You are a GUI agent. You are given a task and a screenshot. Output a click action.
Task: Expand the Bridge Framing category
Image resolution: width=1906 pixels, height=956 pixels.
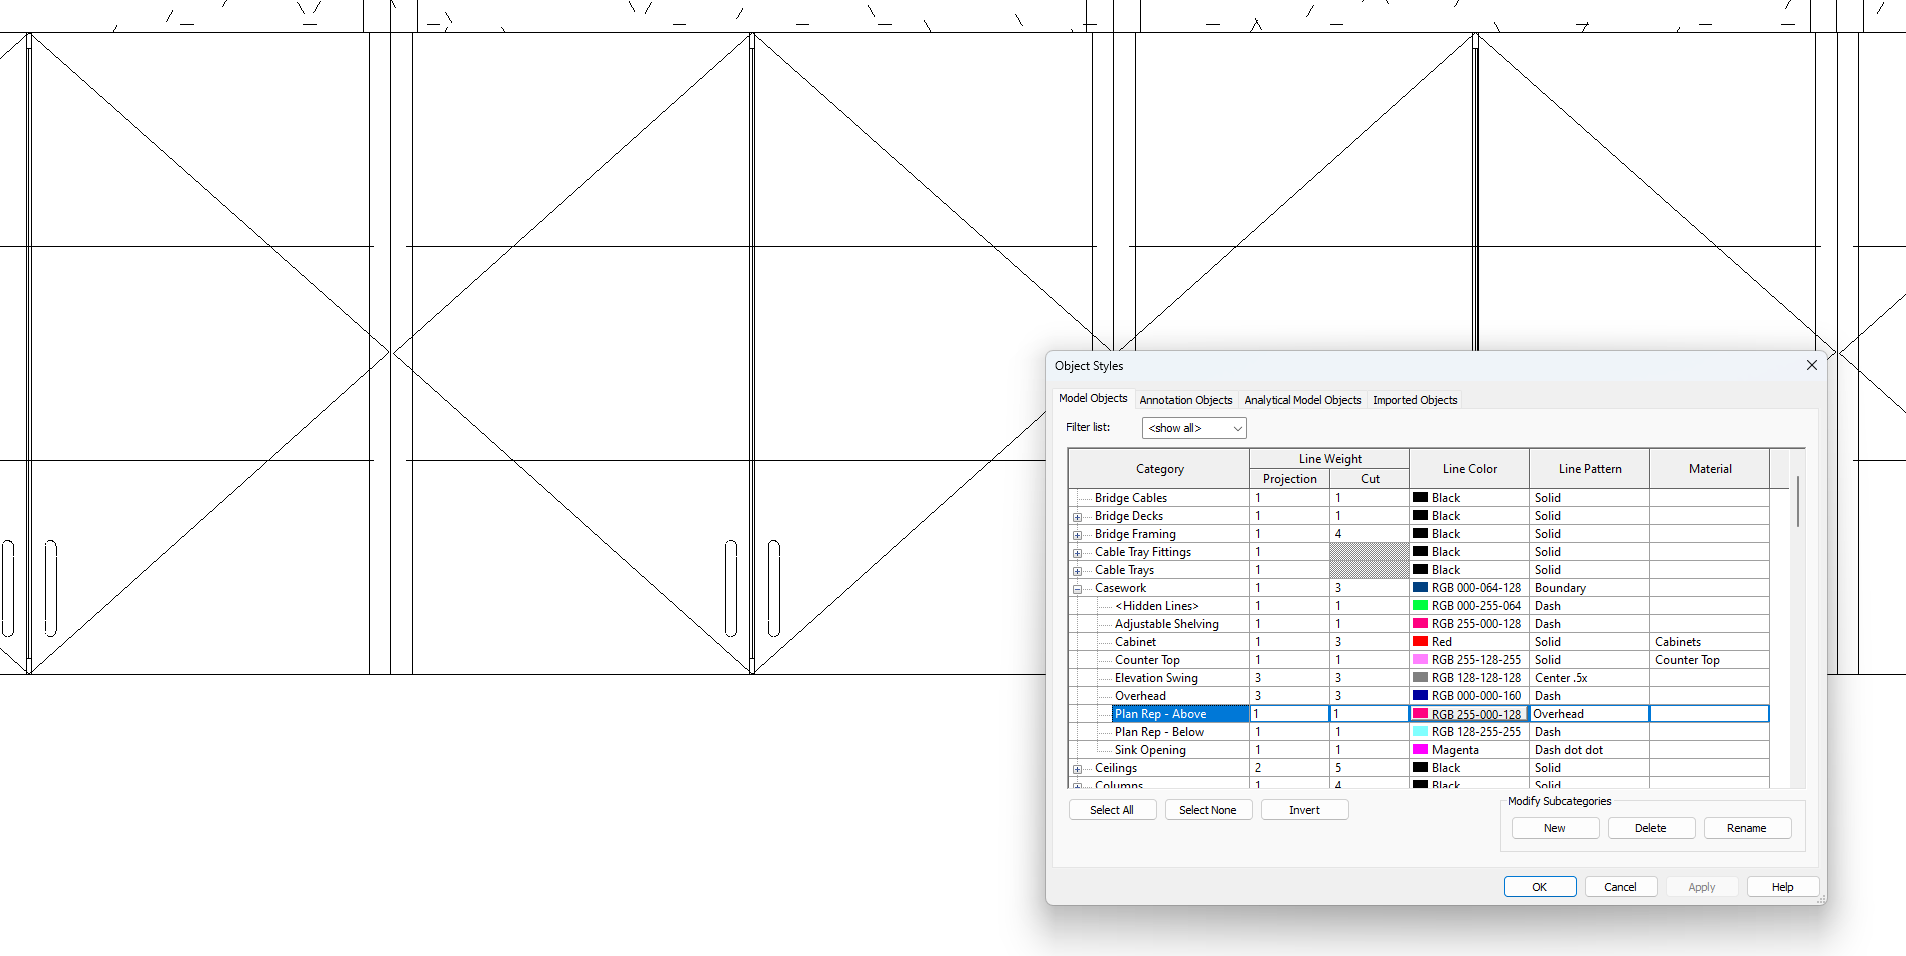tap(1078, 534)
